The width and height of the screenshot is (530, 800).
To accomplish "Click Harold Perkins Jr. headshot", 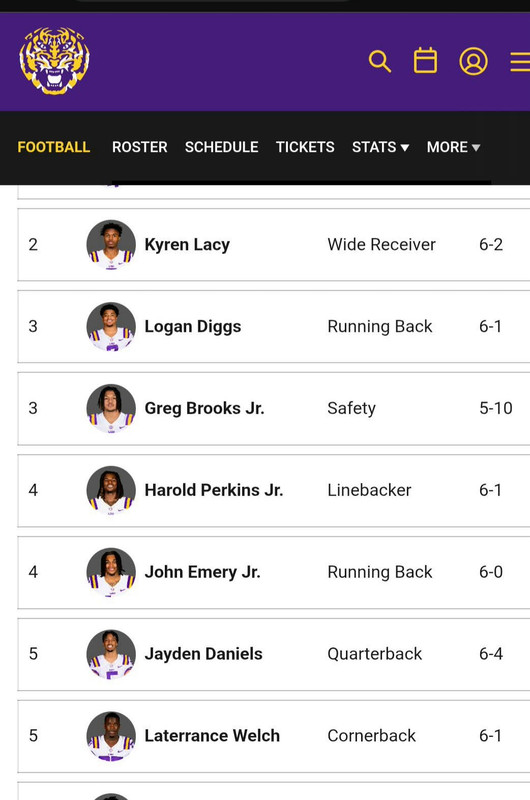I will (111, 490).
